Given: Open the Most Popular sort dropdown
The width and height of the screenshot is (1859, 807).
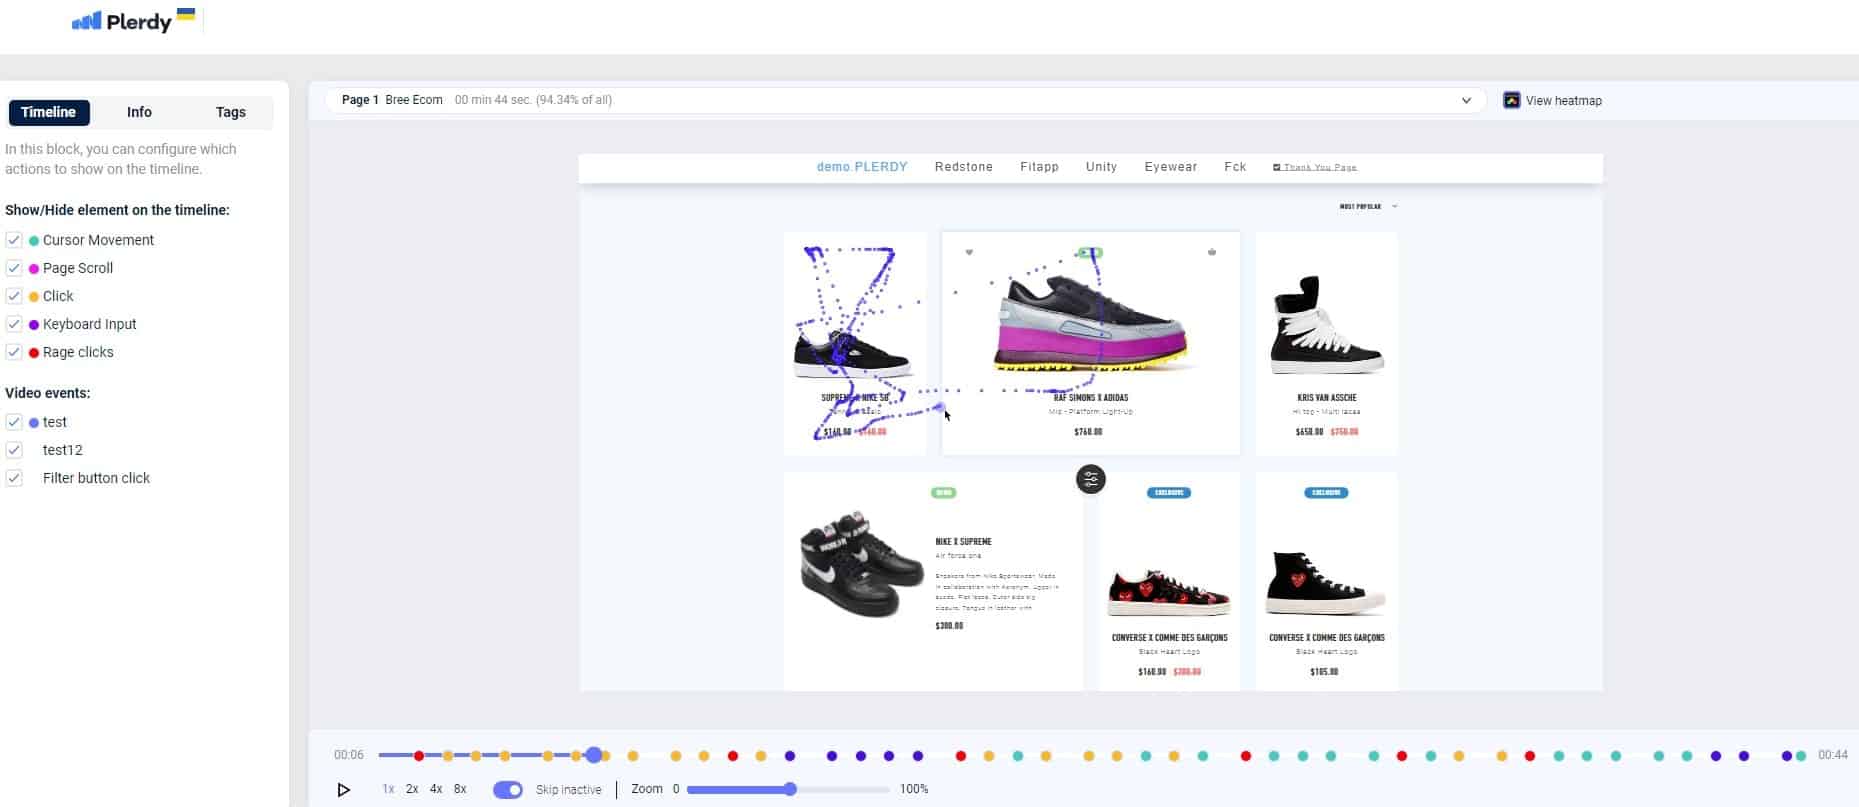Looking at the screenshot, I should 1367,207.
